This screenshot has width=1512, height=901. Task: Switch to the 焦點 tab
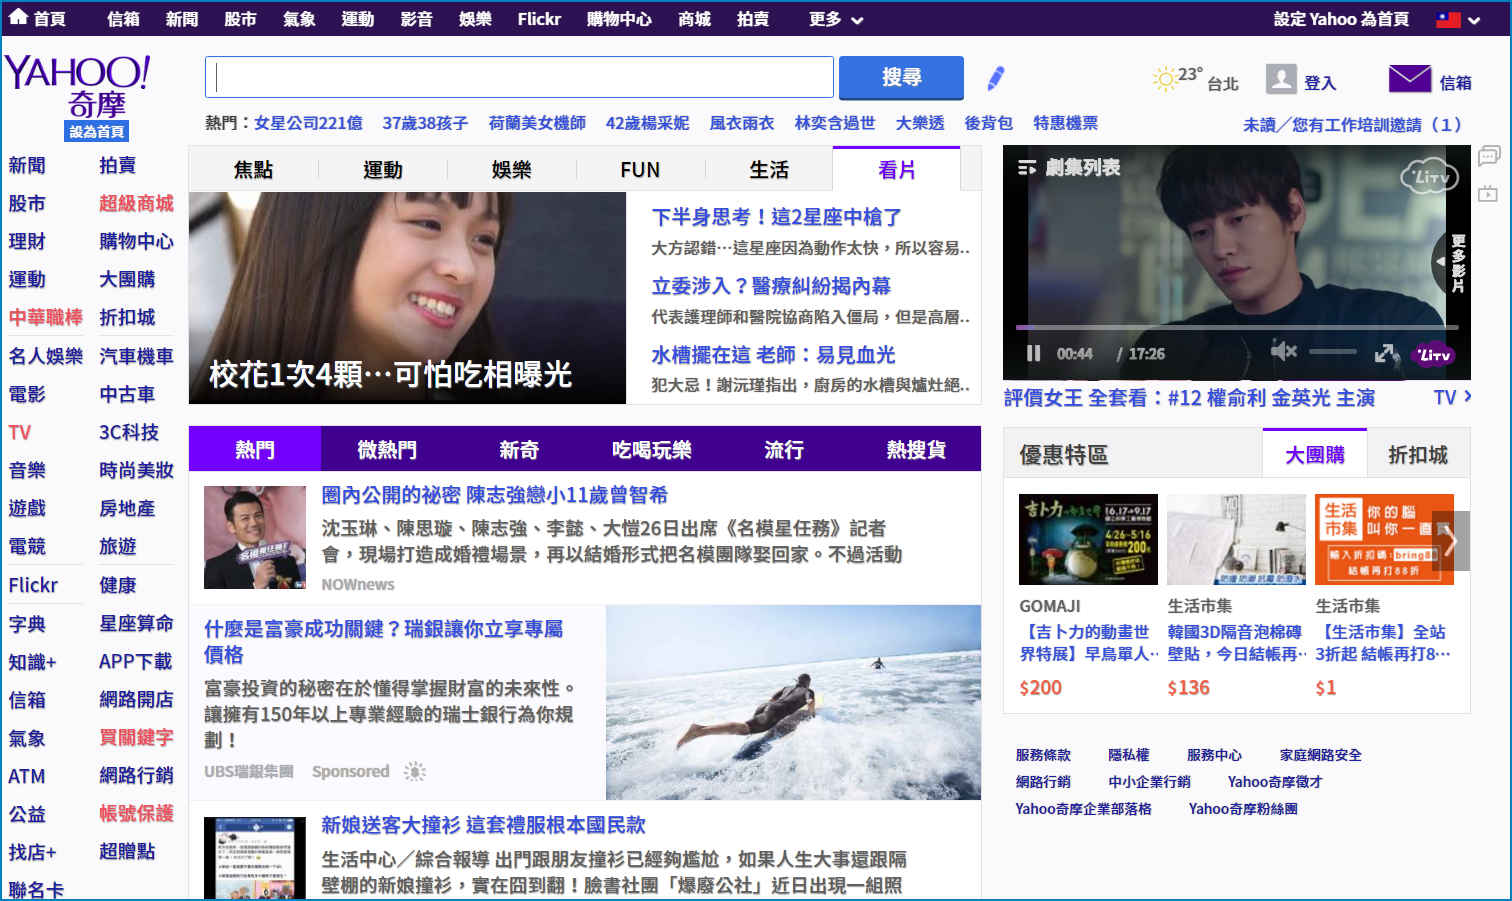click(253, 170)
